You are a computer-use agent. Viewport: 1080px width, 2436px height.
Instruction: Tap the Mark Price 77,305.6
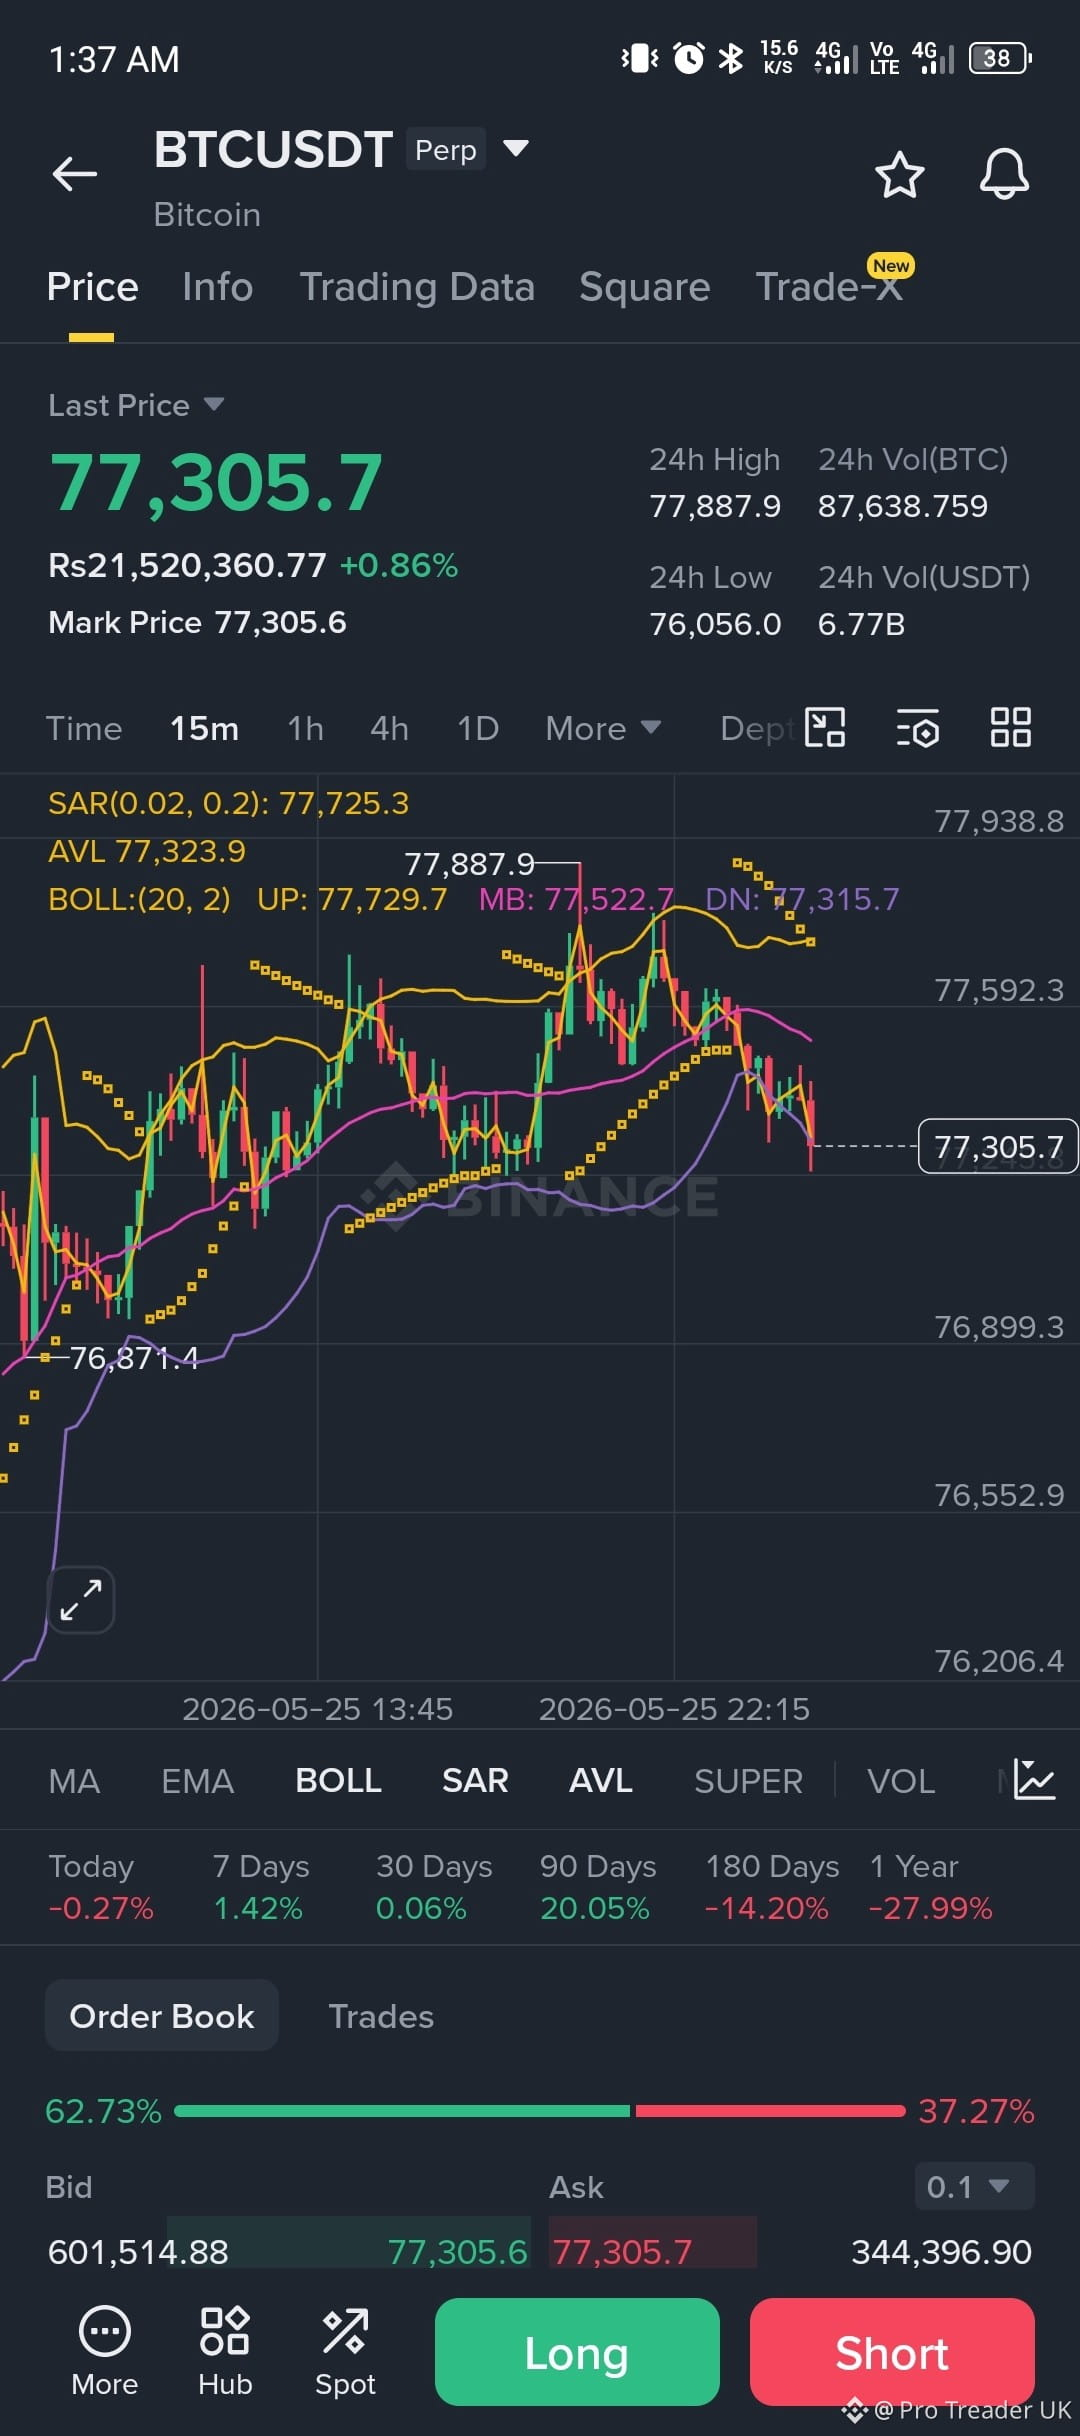pyautogui.click(x=197, y=622)
